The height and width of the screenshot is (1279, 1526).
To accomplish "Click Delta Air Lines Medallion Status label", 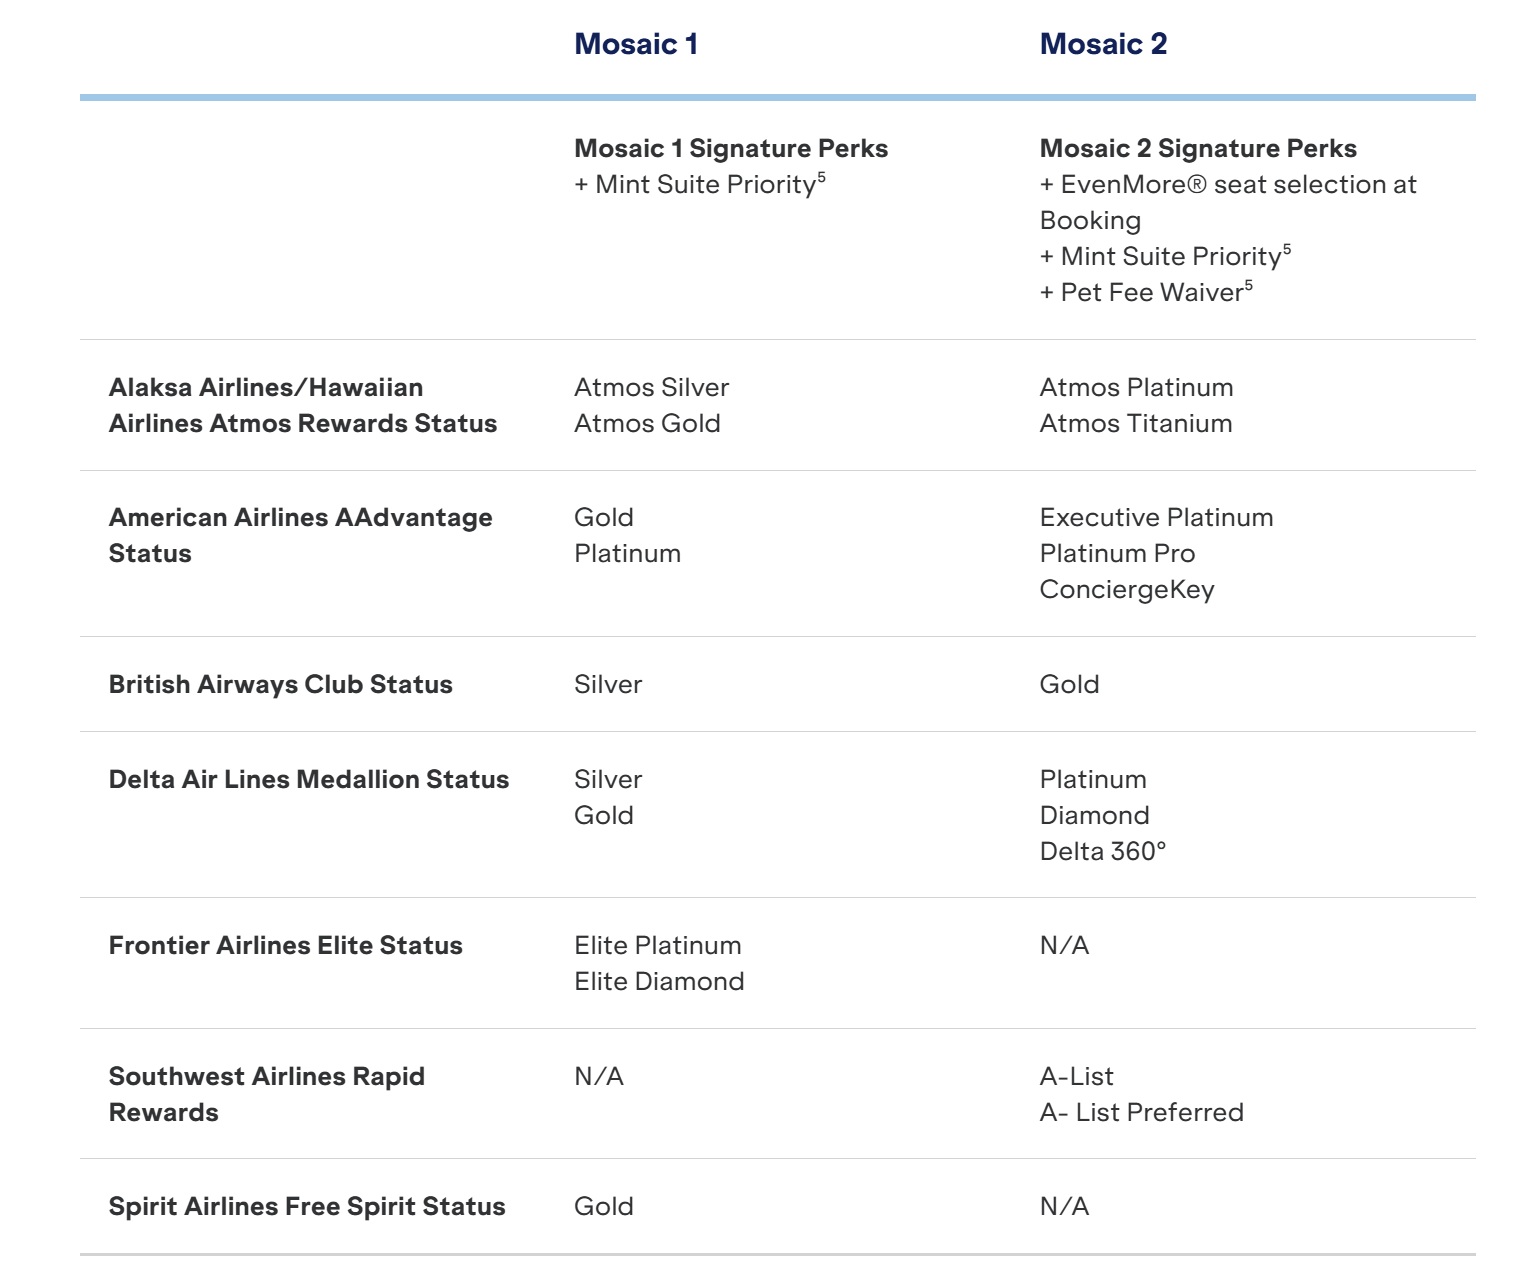I will tap(308, 780).
